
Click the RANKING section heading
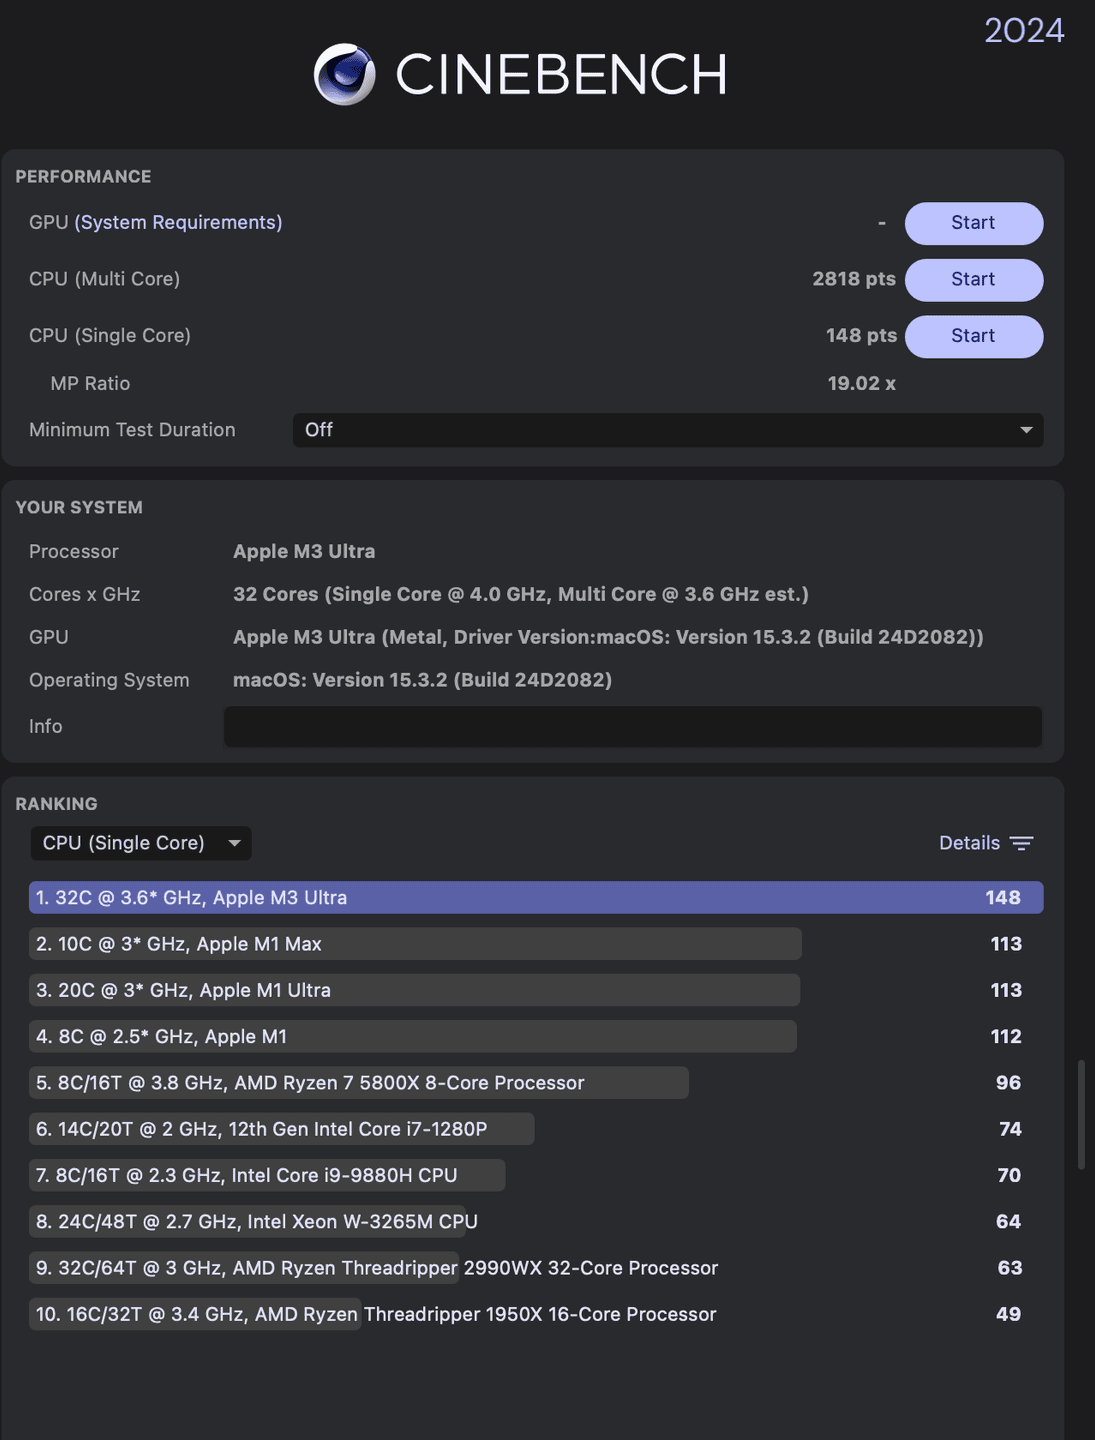click(56, 804)
